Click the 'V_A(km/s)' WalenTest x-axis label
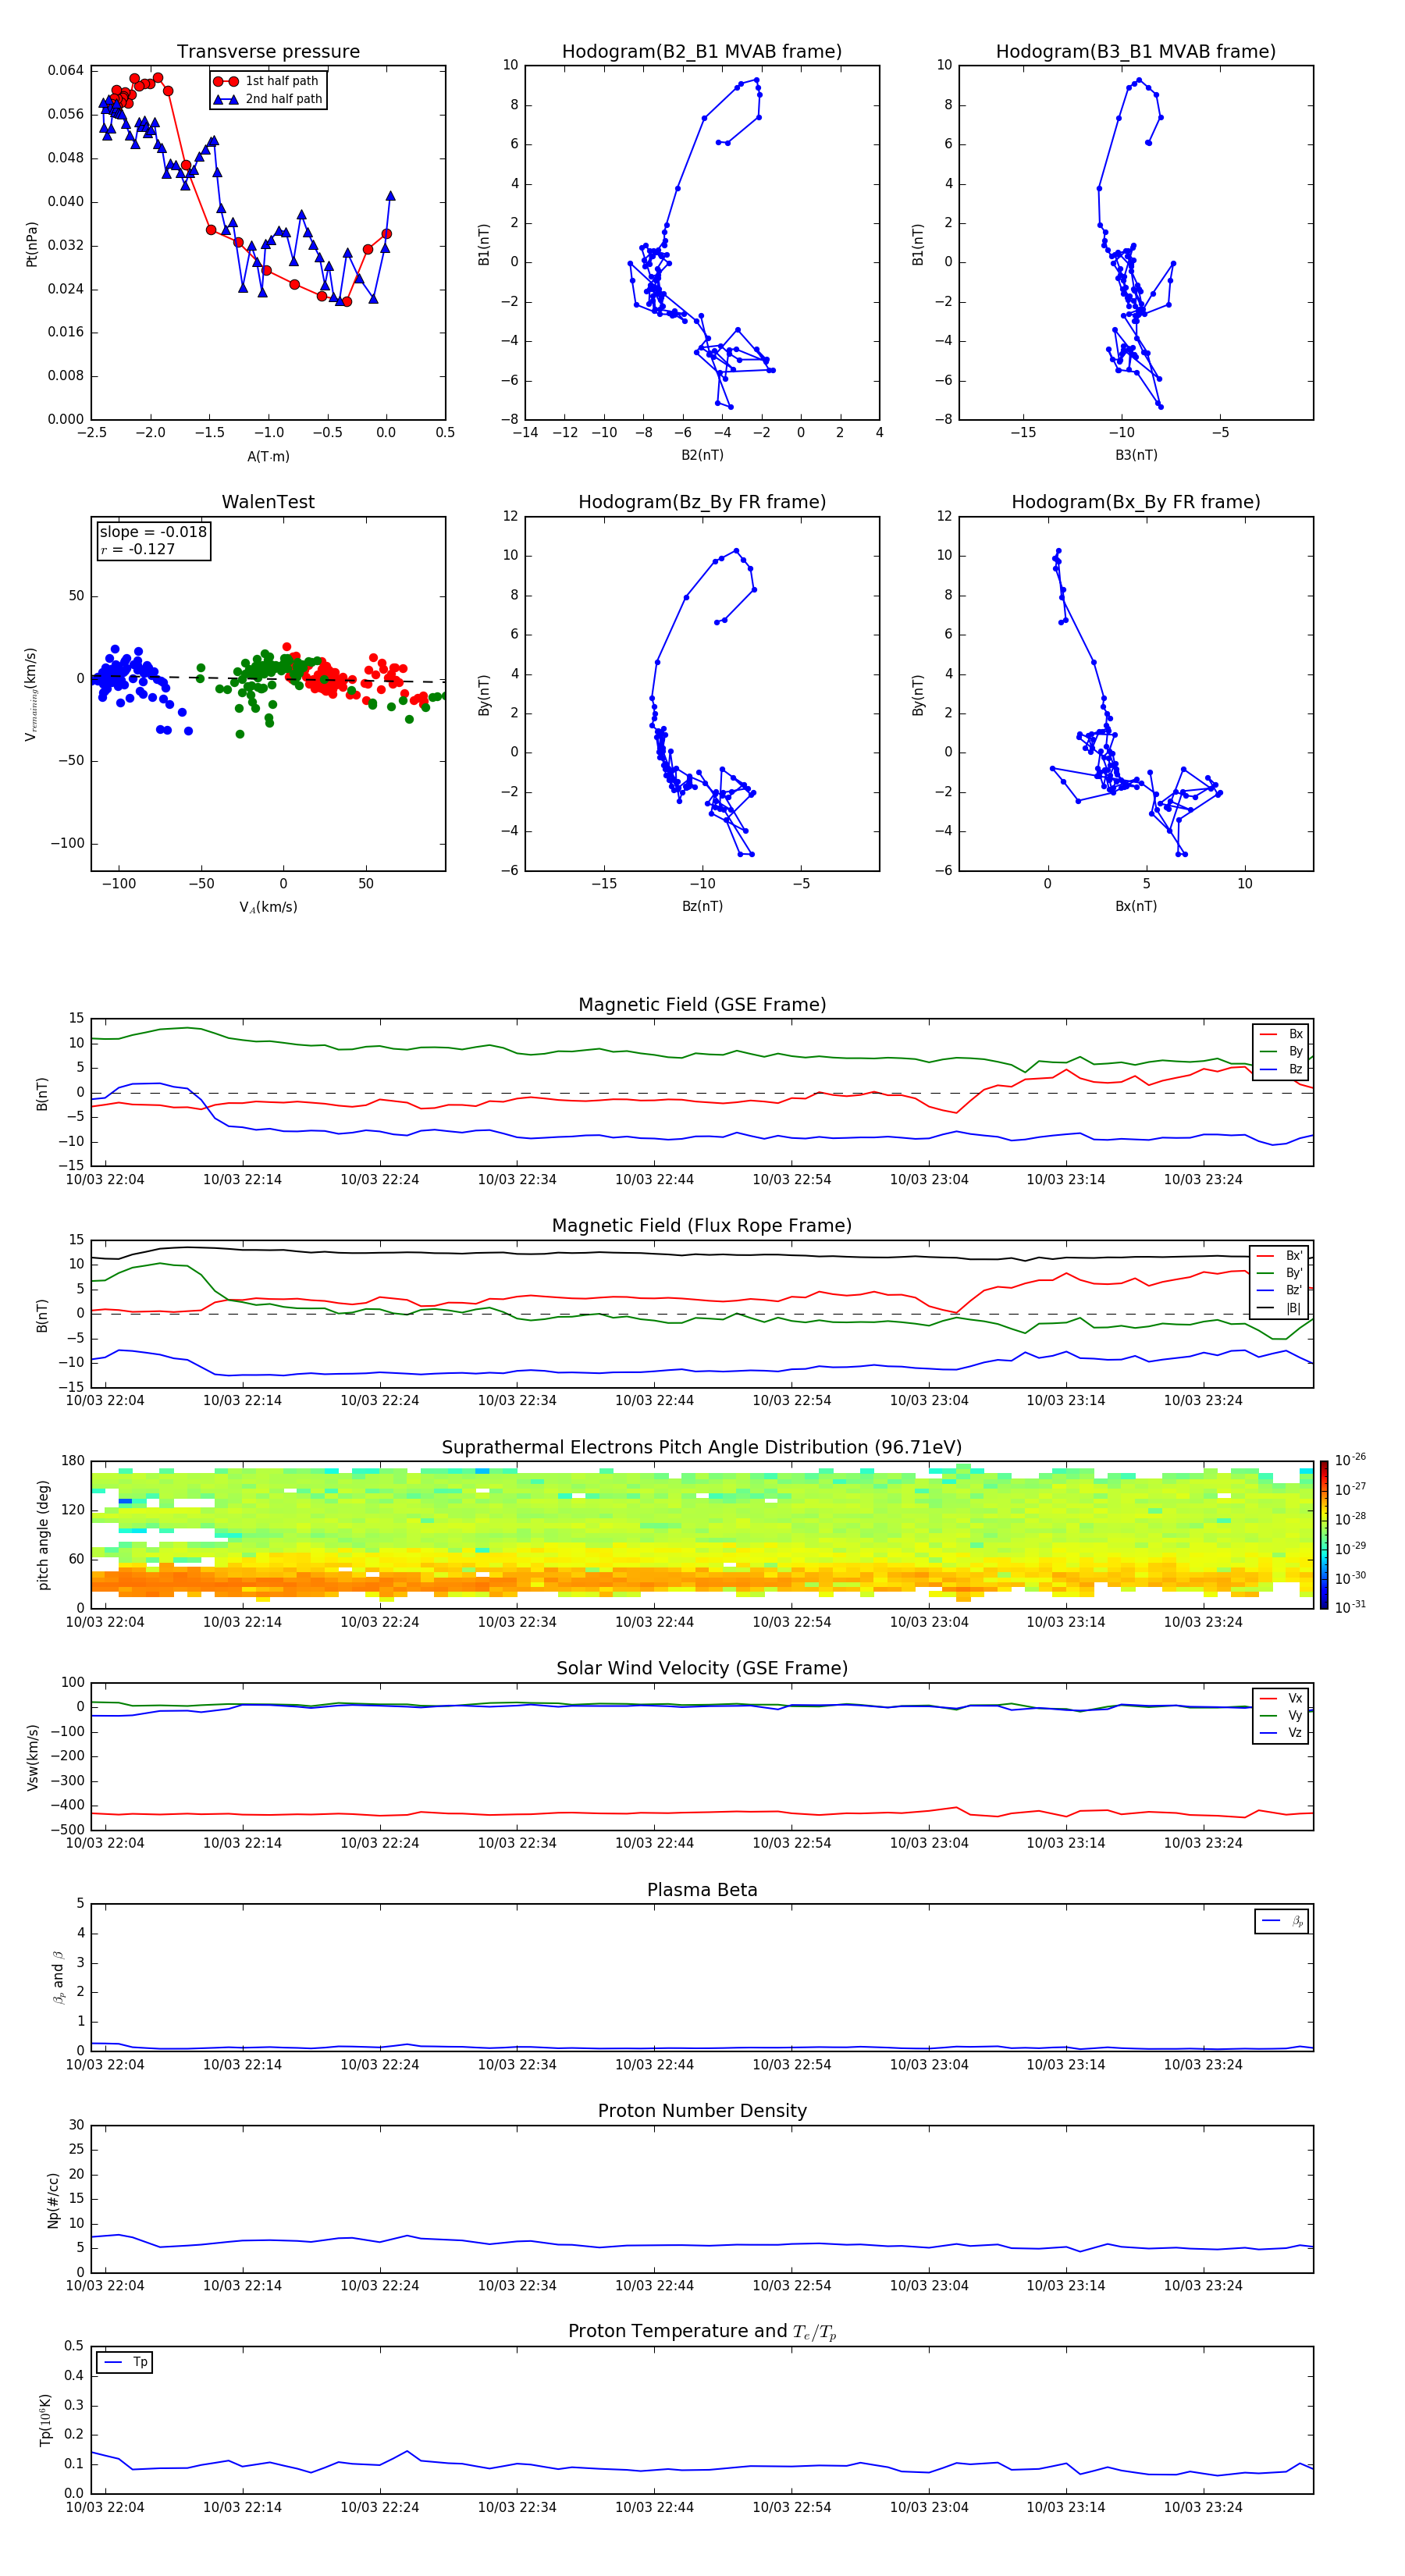Viewport: 1405px width, 2576px height. point(268,907)
